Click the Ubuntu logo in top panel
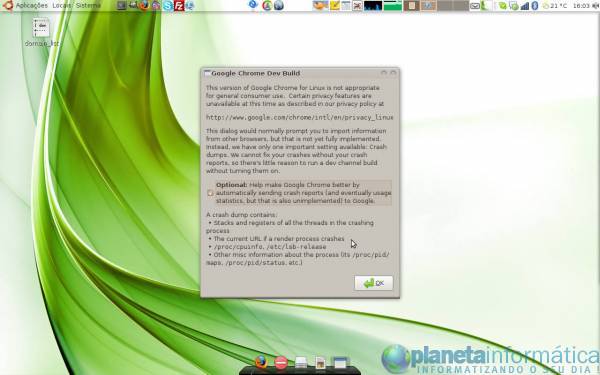Screen dimensions: 600x375 (8, 5)
